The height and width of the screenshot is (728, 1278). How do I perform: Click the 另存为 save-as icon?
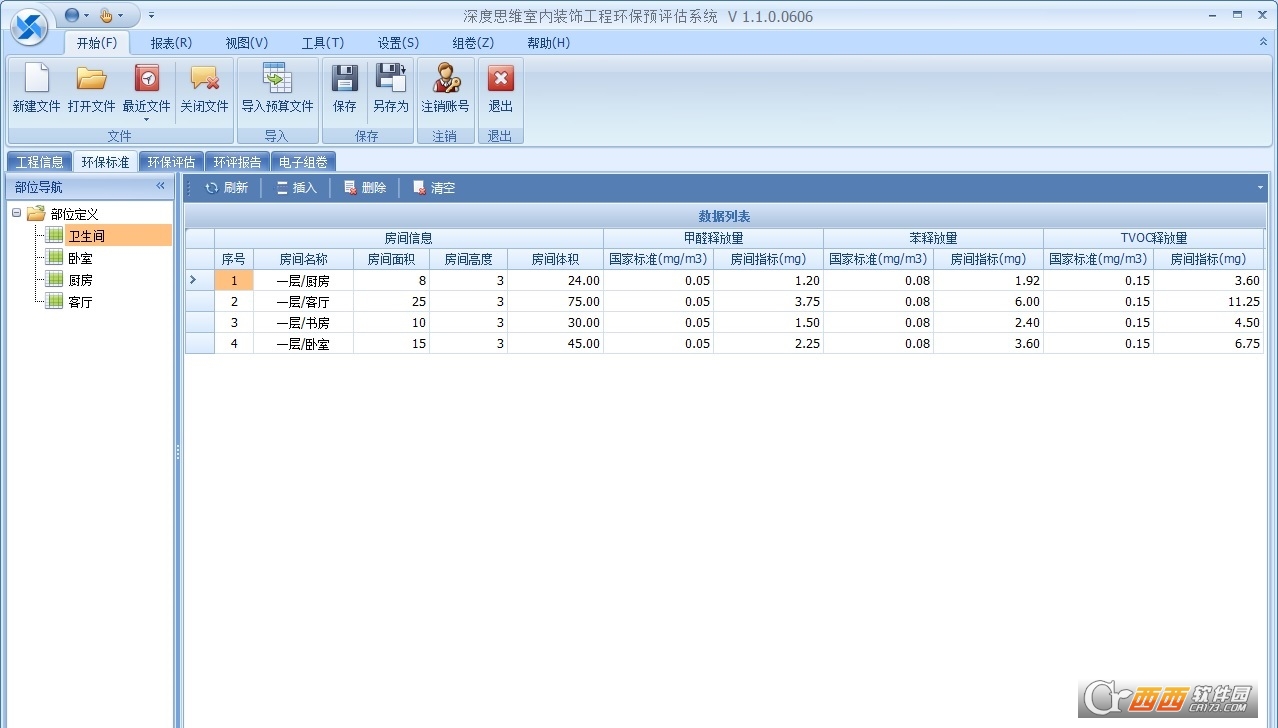(391, 79)
